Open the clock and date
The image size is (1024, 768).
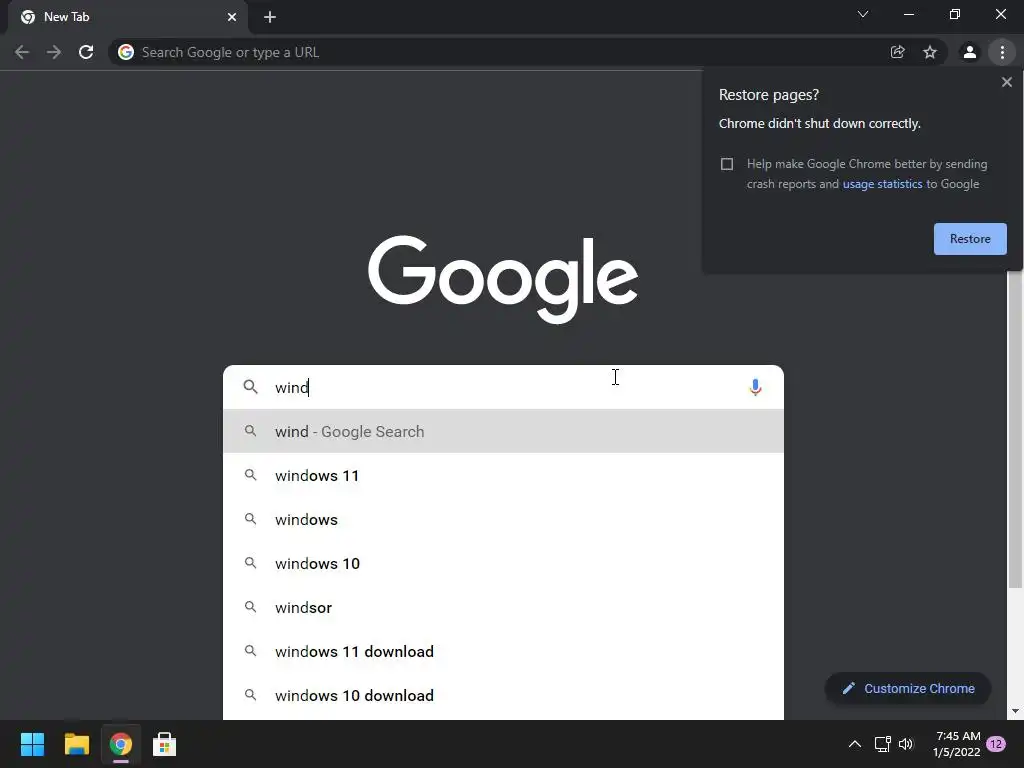tap(957, 744)
